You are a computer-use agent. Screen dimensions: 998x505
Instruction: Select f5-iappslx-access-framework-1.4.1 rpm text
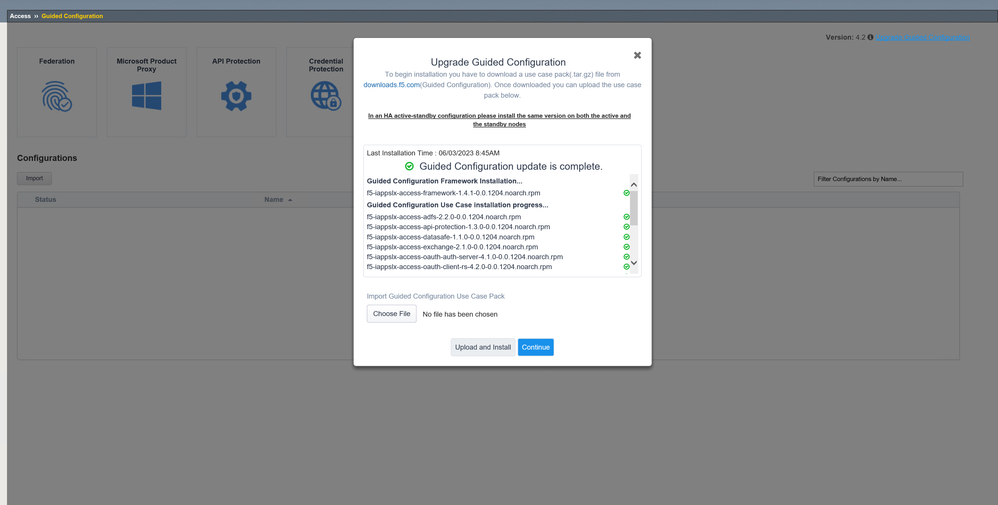(x=453, y=193)
